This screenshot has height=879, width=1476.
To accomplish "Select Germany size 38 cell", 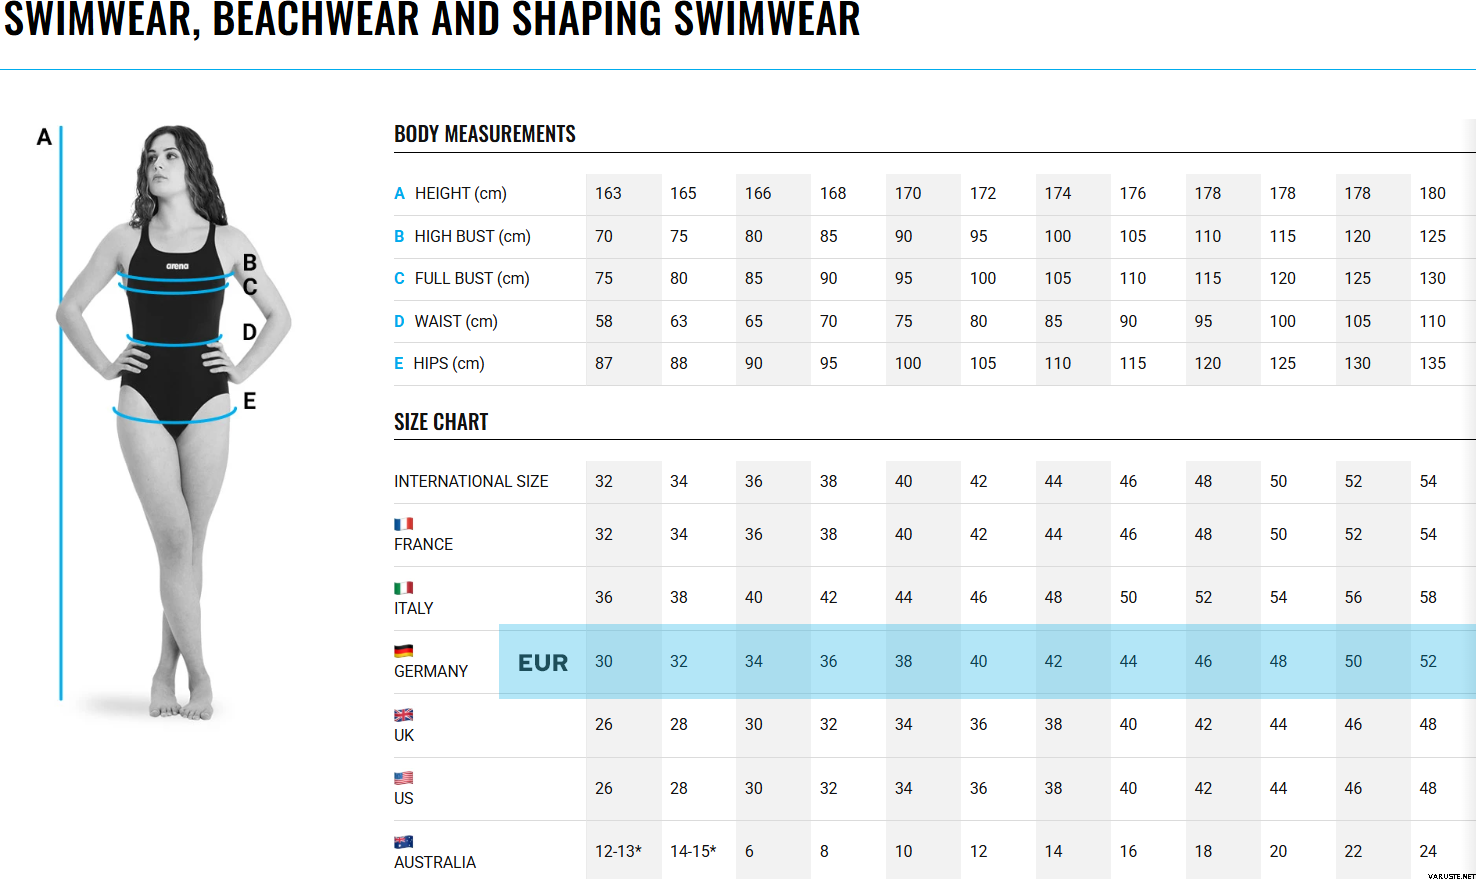I will (904, 661).
